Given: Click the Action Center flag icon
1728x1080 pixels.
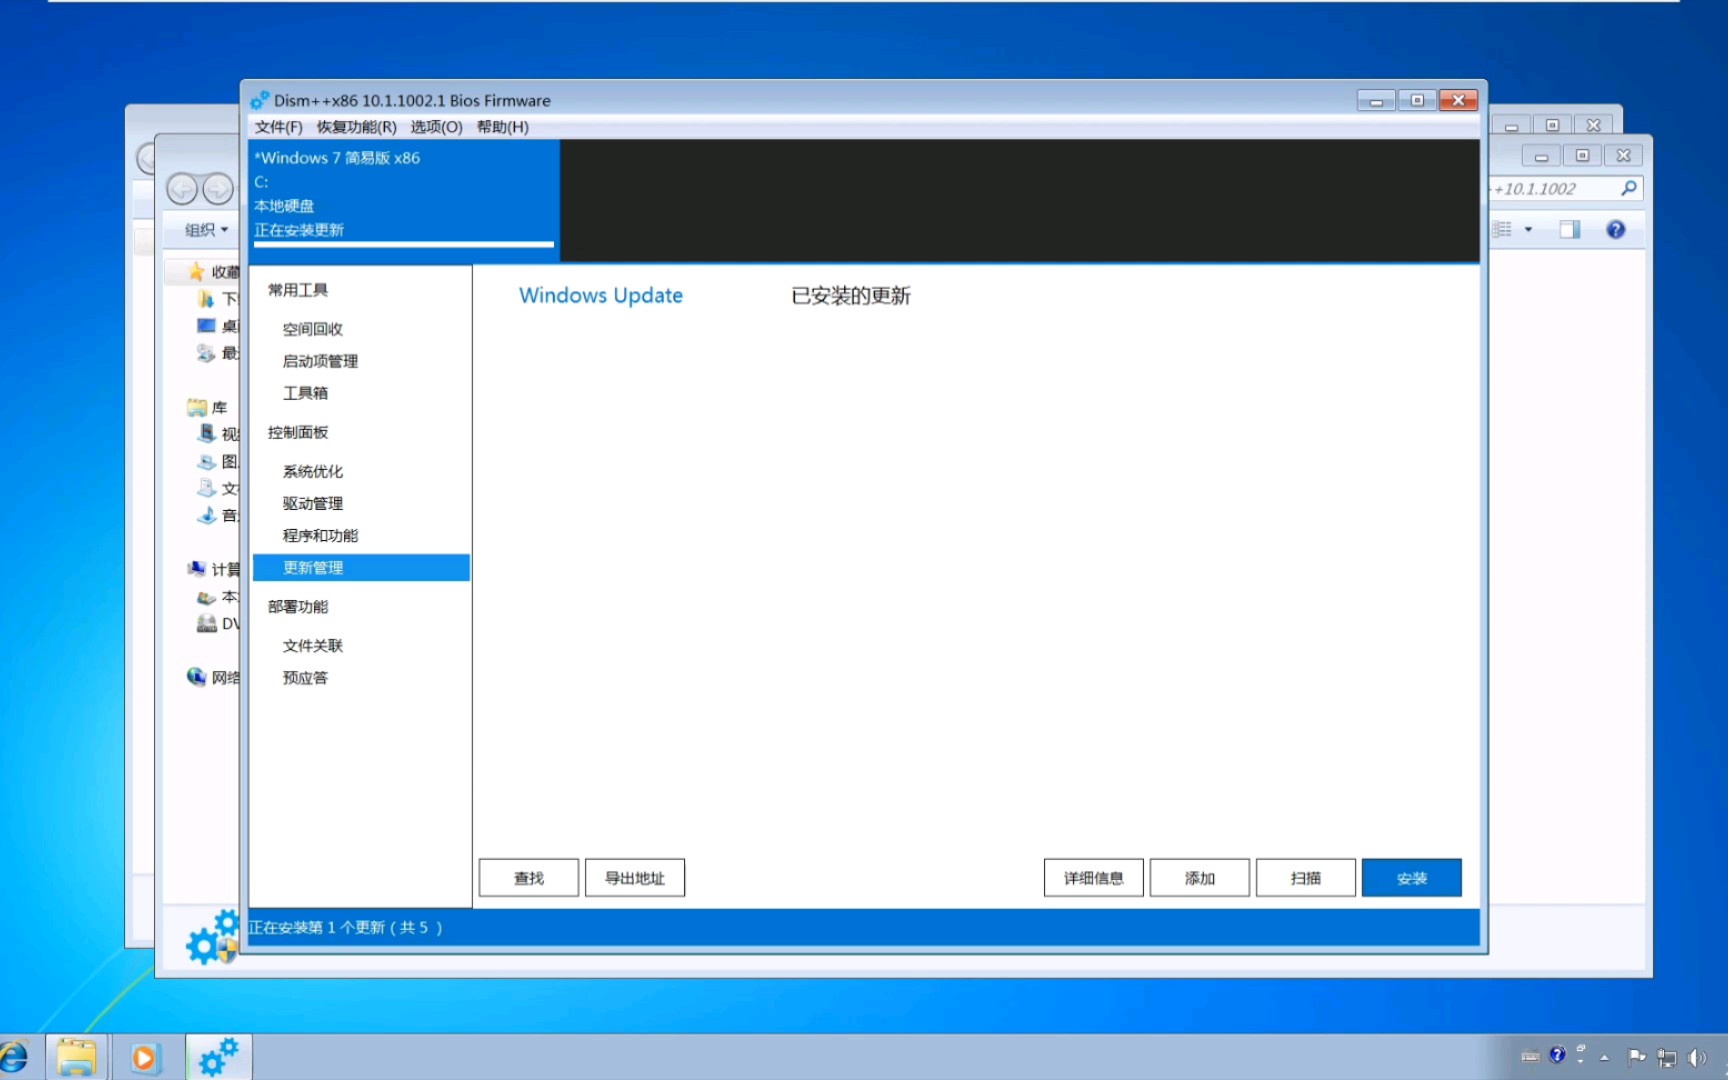Looking at the screenshot, I should click(1637, 1057).
